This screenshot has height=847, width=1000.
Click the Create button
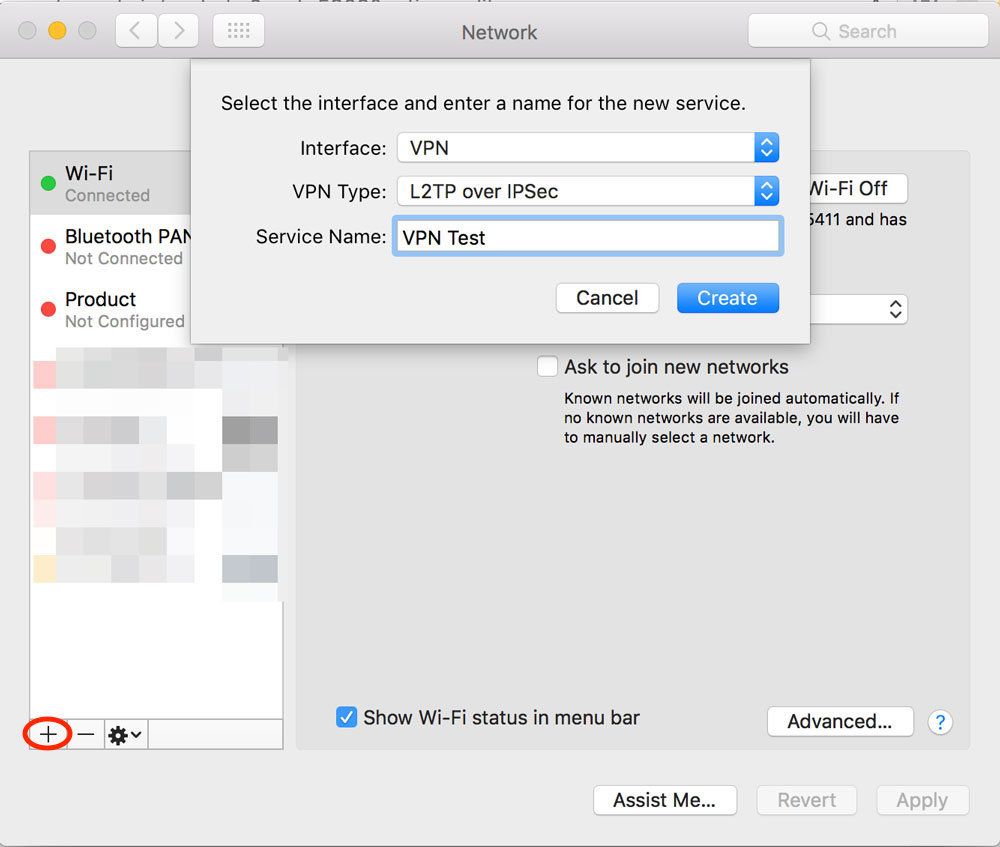pos(727,298)
